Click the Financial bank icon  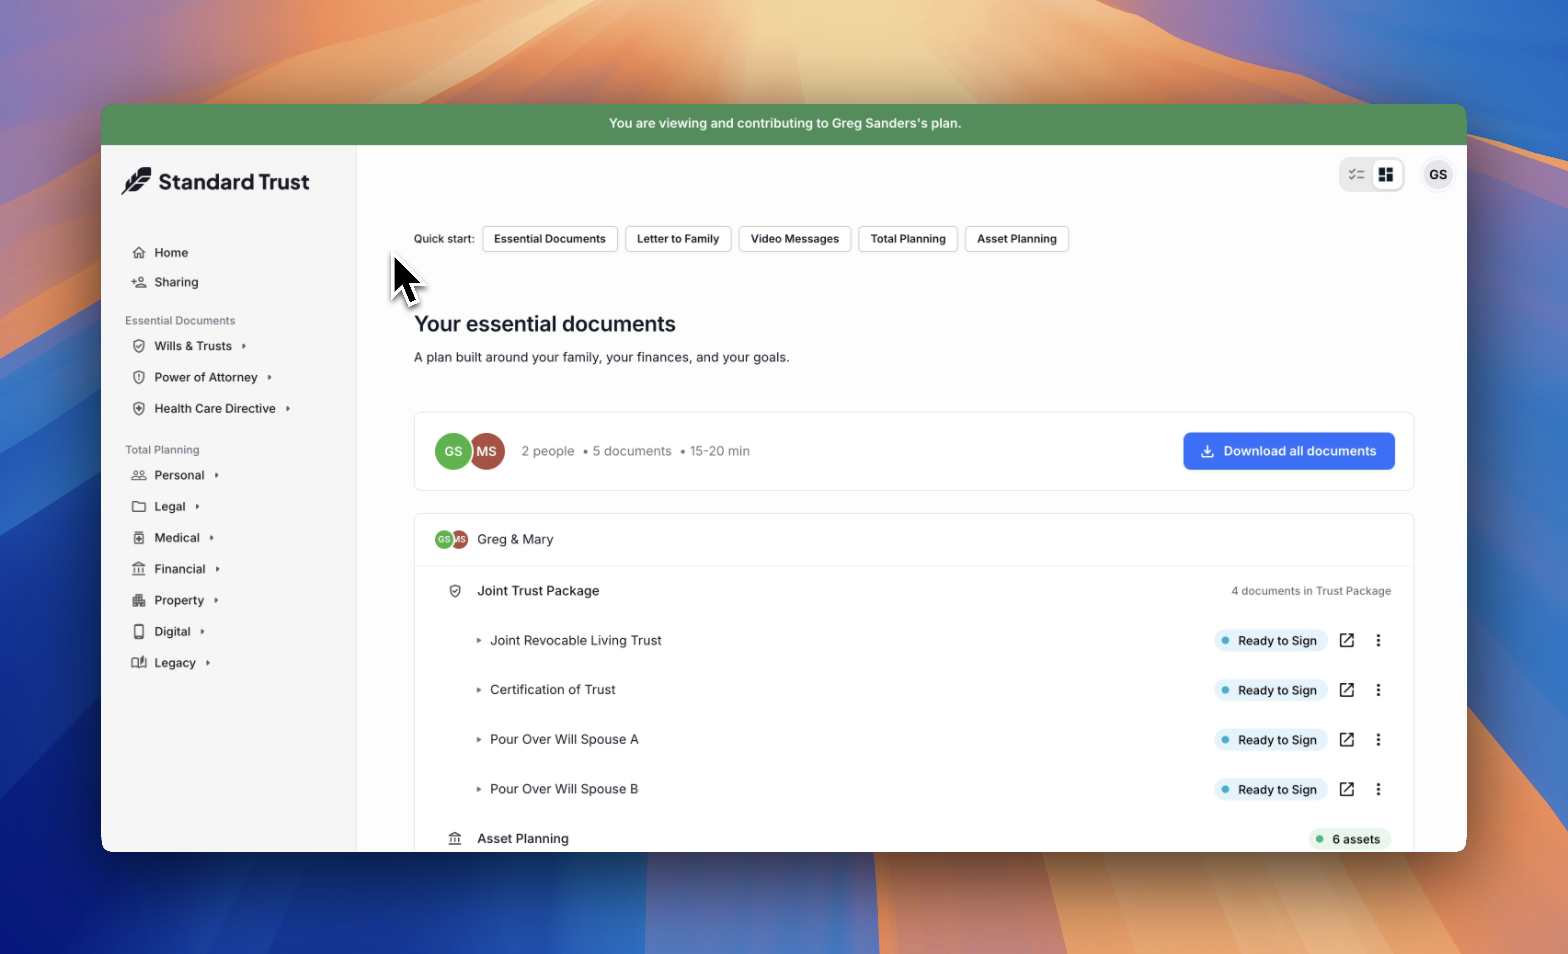point(139,569)
